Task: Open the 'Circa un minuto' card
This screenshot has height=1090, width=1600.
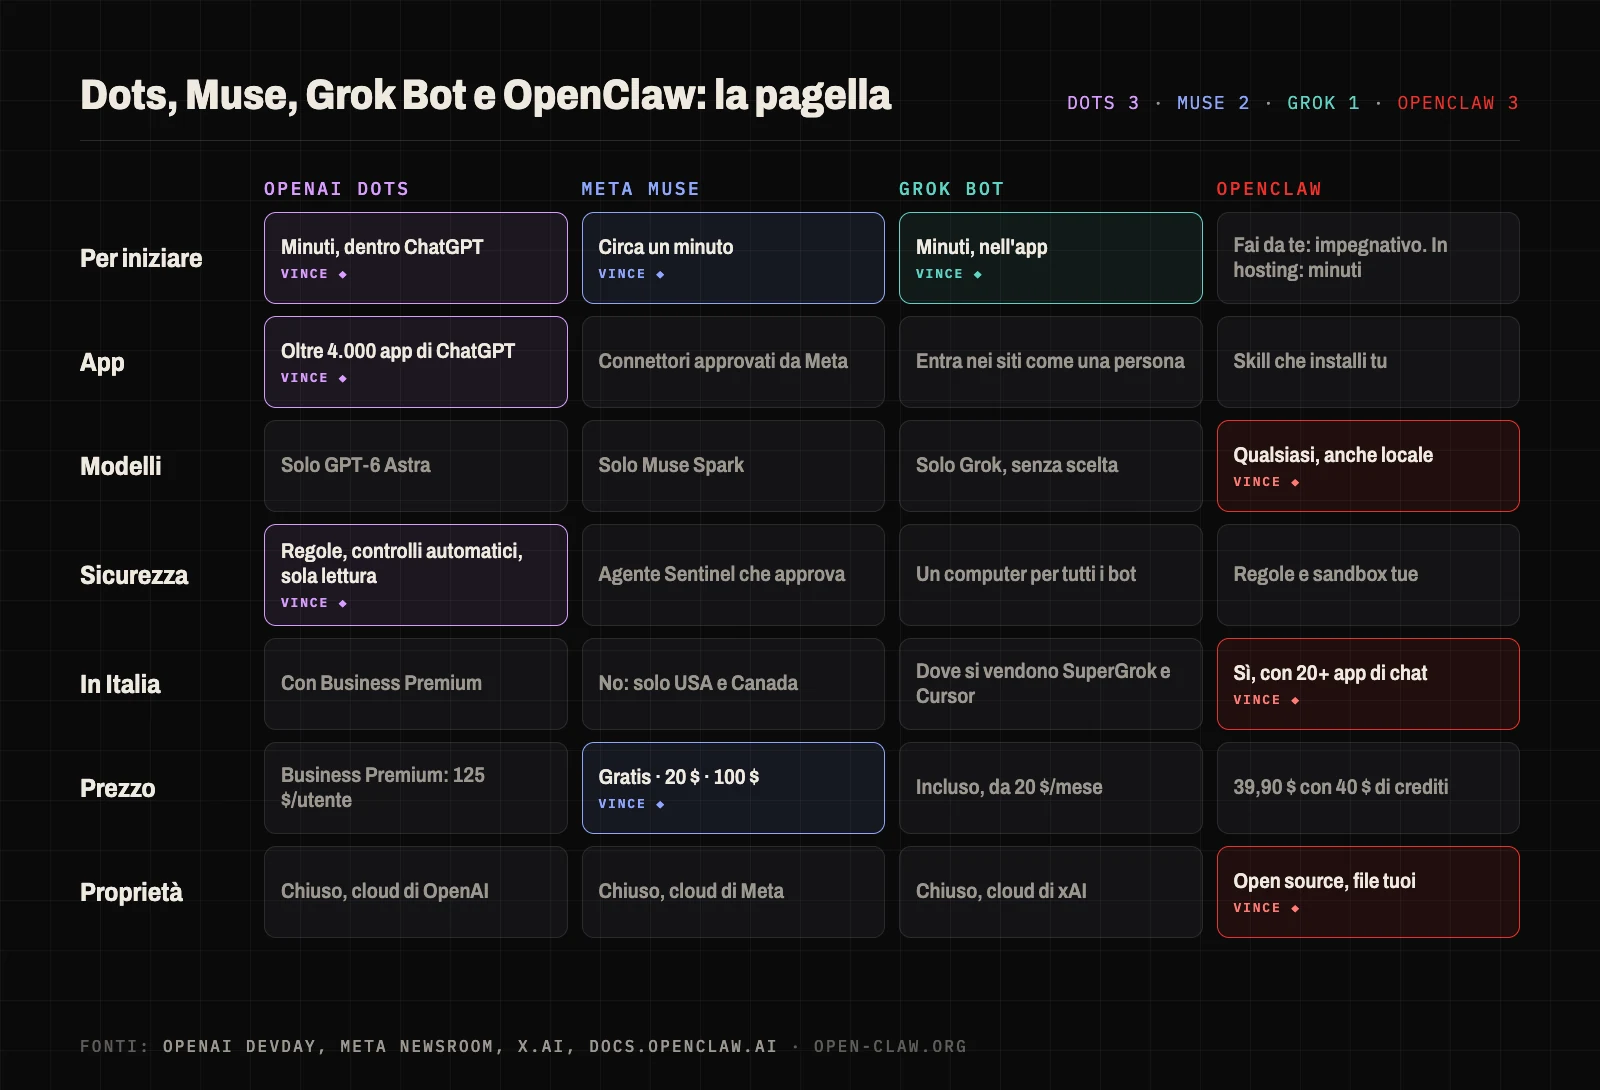Action: pyautogui.click(x=733, y=258)
